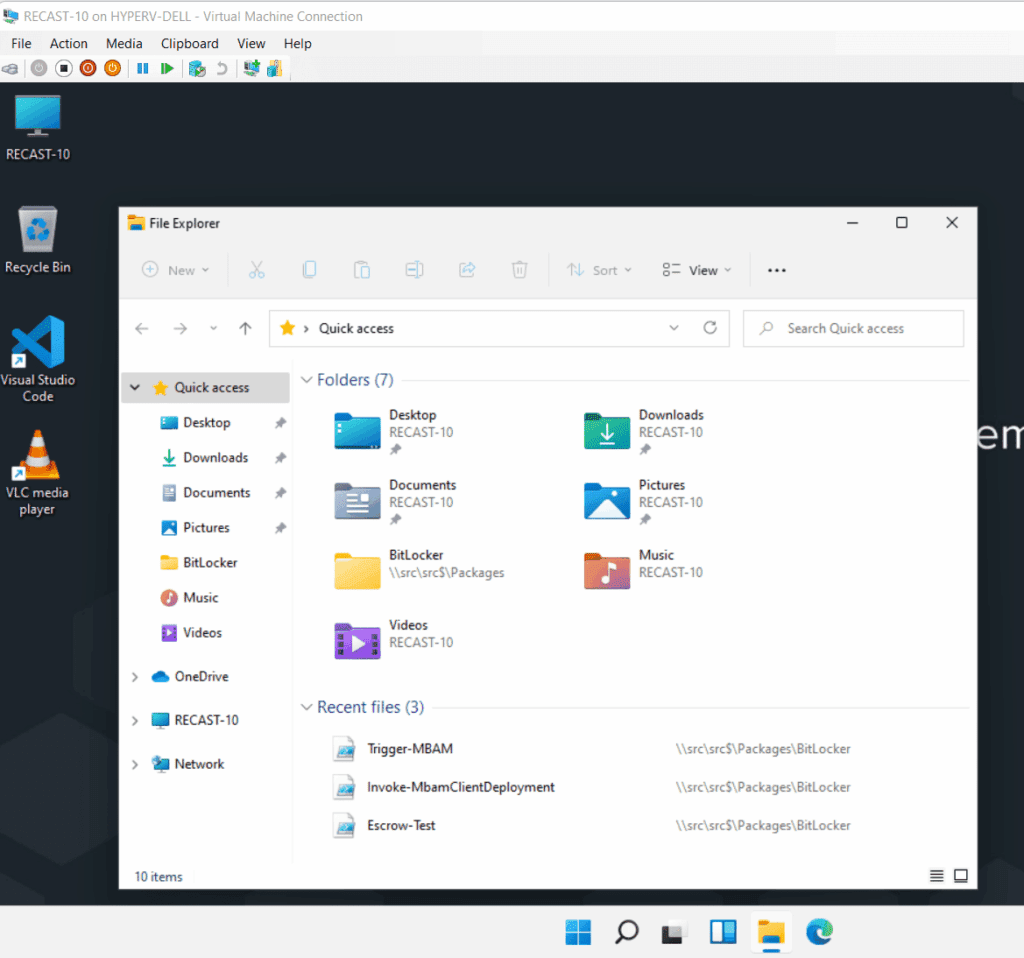This screenshot has height=958, width=1024.
Task: Click the Paste icon in the toolbar
Action: (361, 269)
